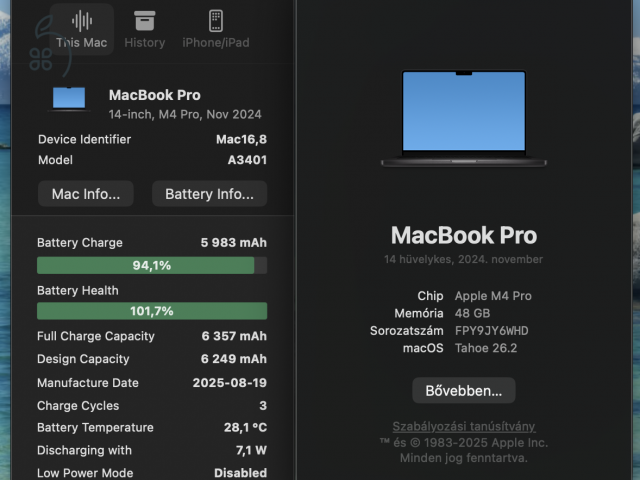Click the Sorozatszám label
The image size is (640, 480).
click(x=407, y=331)
